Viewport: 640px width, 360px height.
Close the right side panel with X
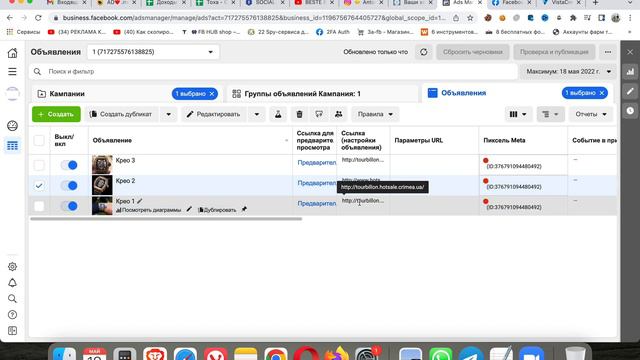click(x=630, y=52)
